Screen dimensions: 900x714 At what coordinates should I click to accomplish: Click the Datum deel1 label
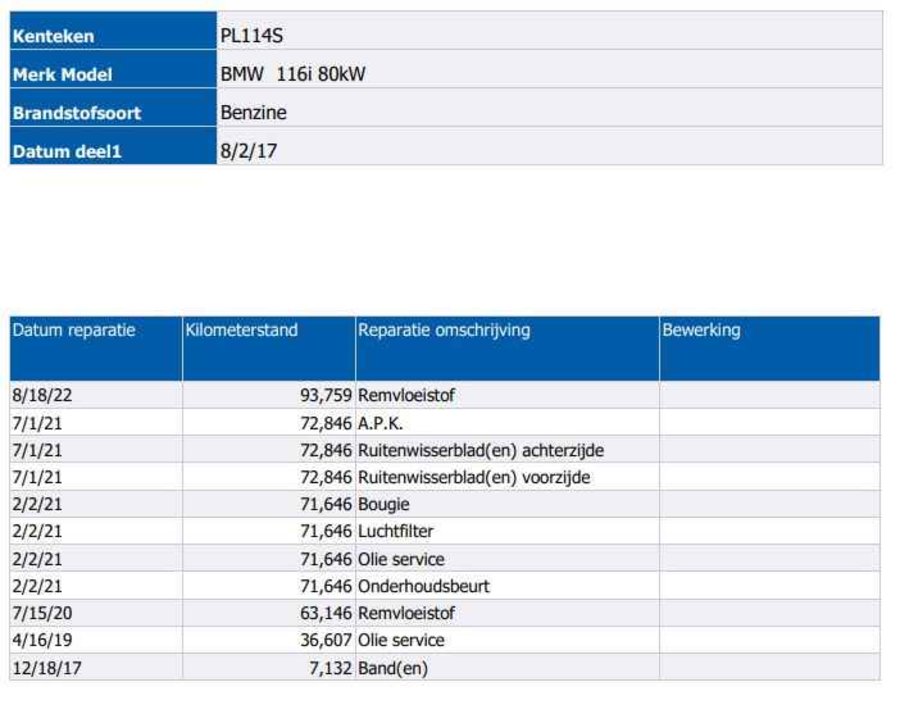click(x=66, y=152)
